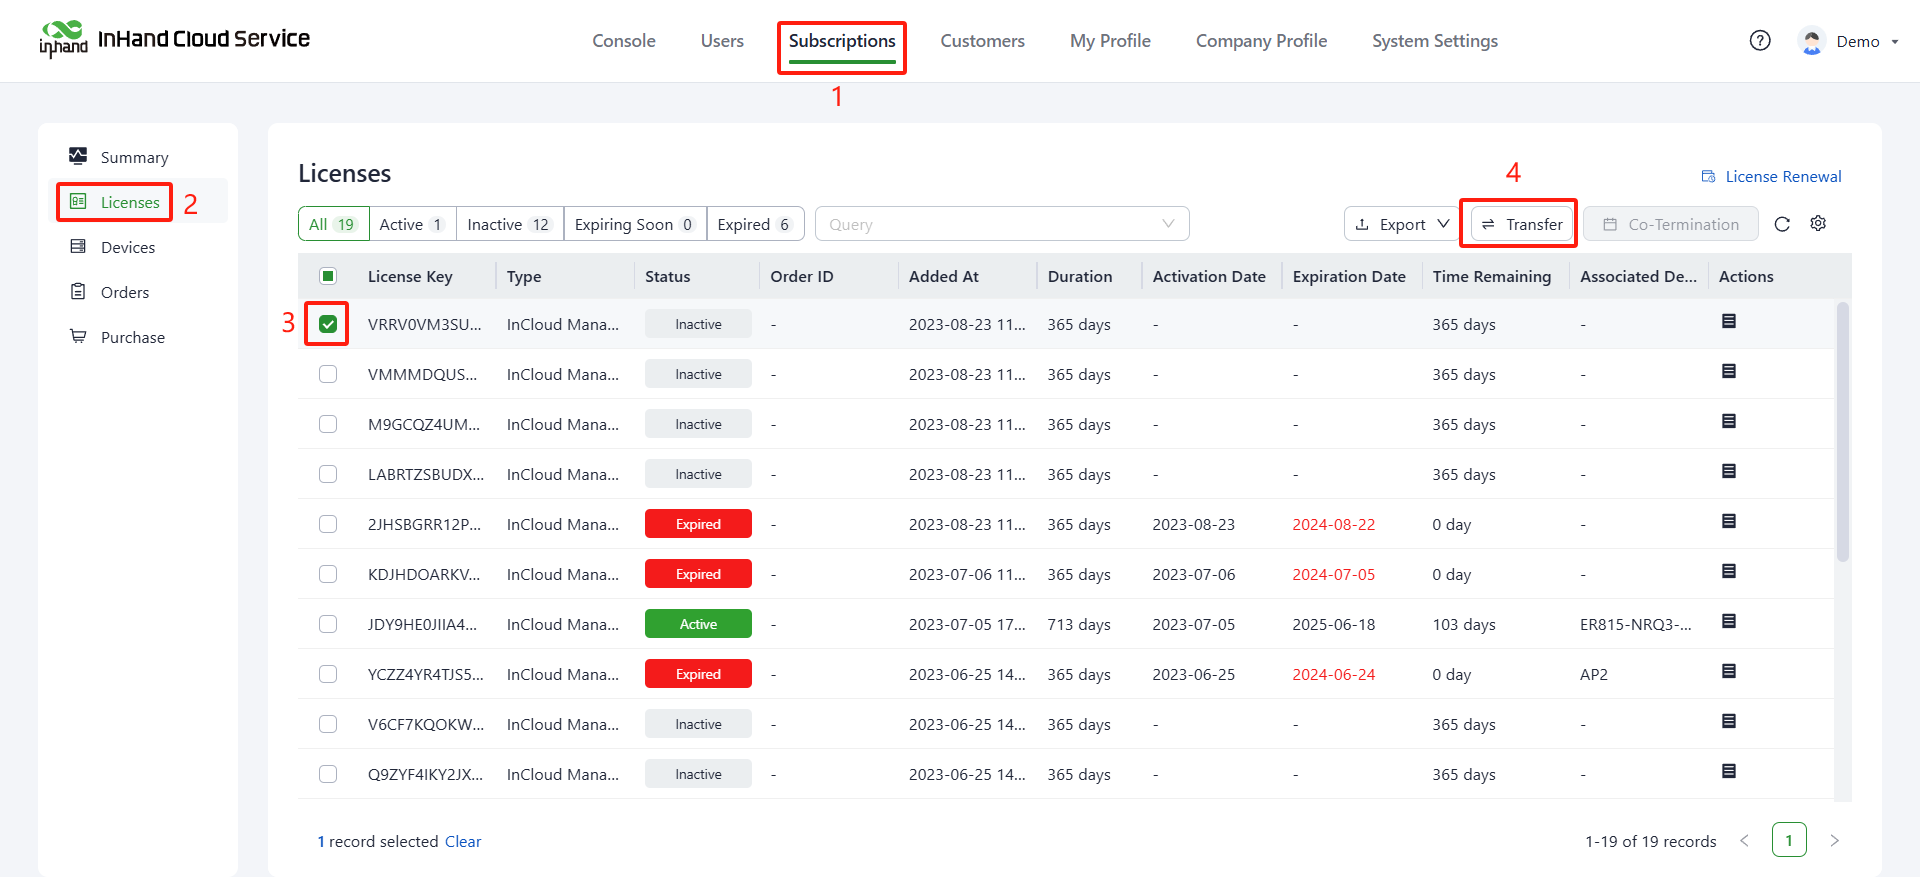The width and height of the screenshot is (1920, 877).
Task: Open table column settings gear icon
Action: coord(1818,224)
